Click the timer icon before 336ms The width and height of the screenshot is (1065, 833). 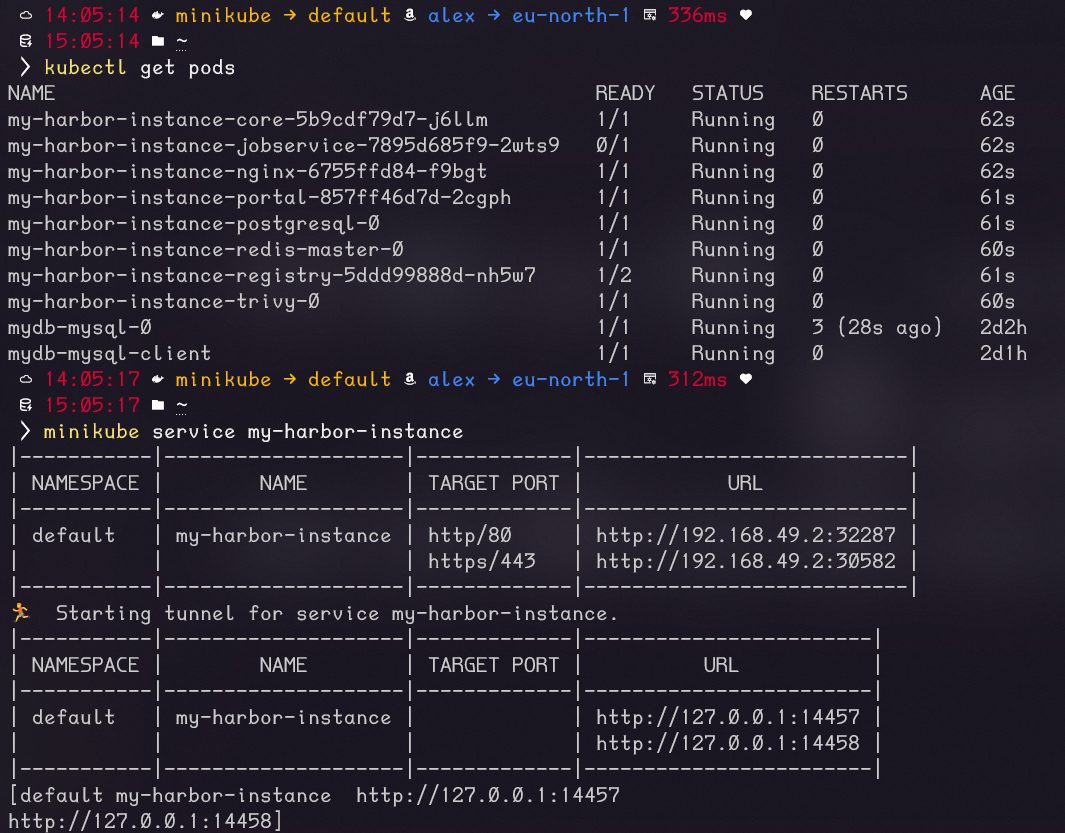point(650,15)
